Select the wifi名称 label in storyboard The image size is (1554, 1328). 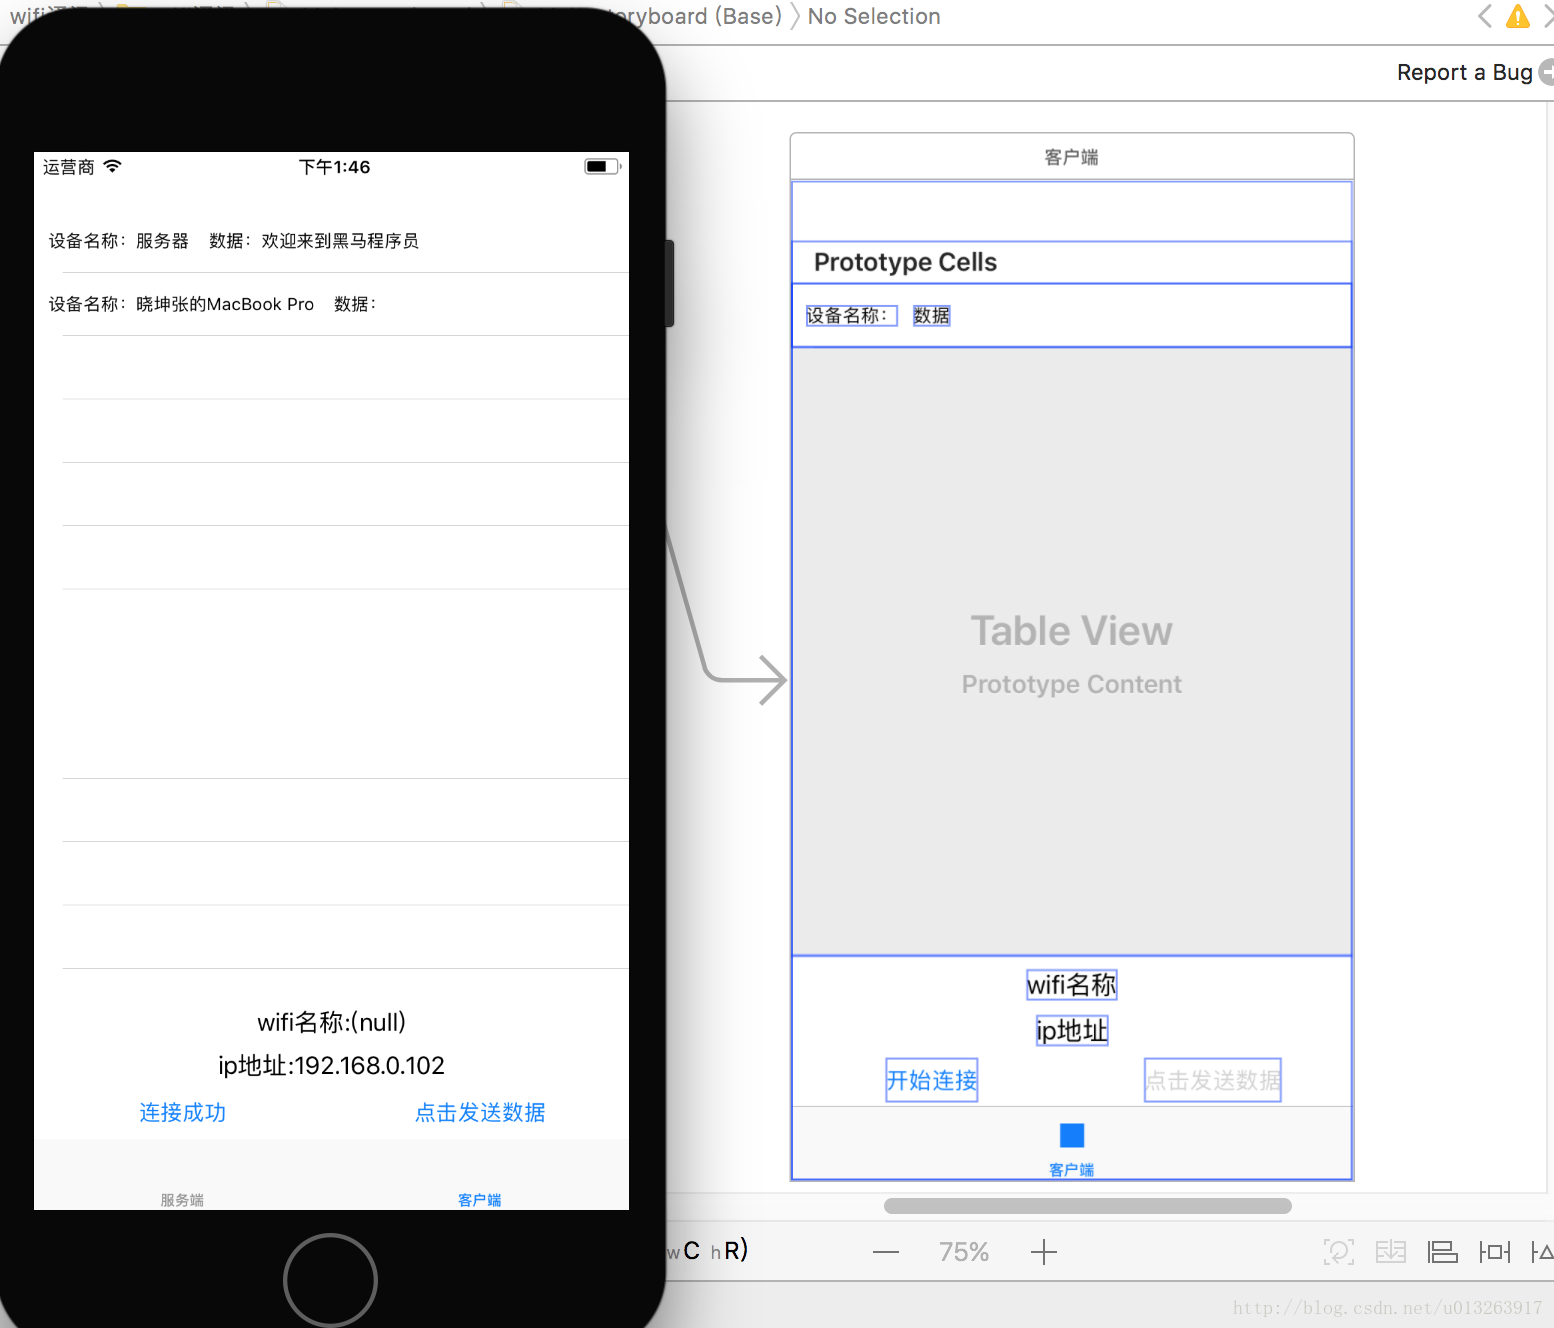[1072, 985]
